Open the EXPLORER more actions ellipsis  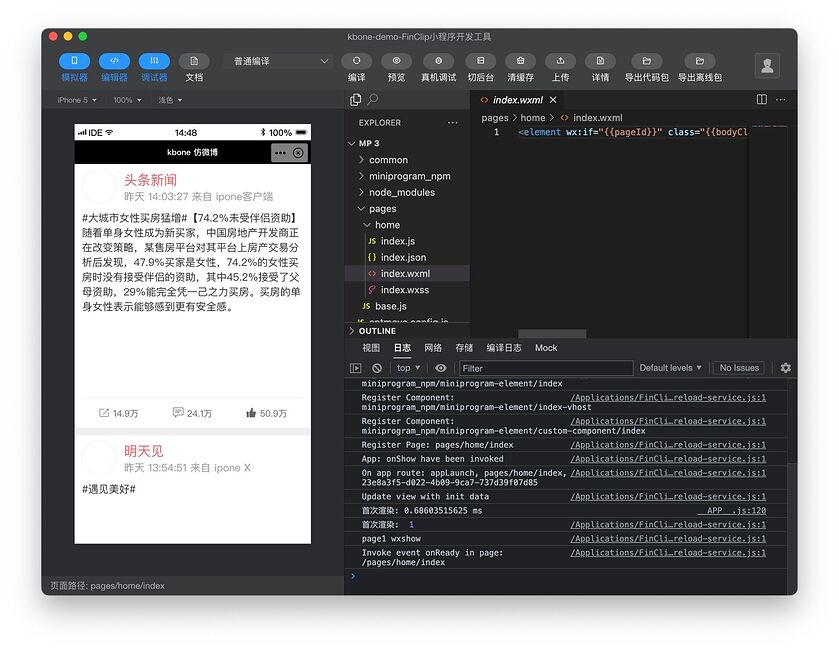tap(453, 123)
